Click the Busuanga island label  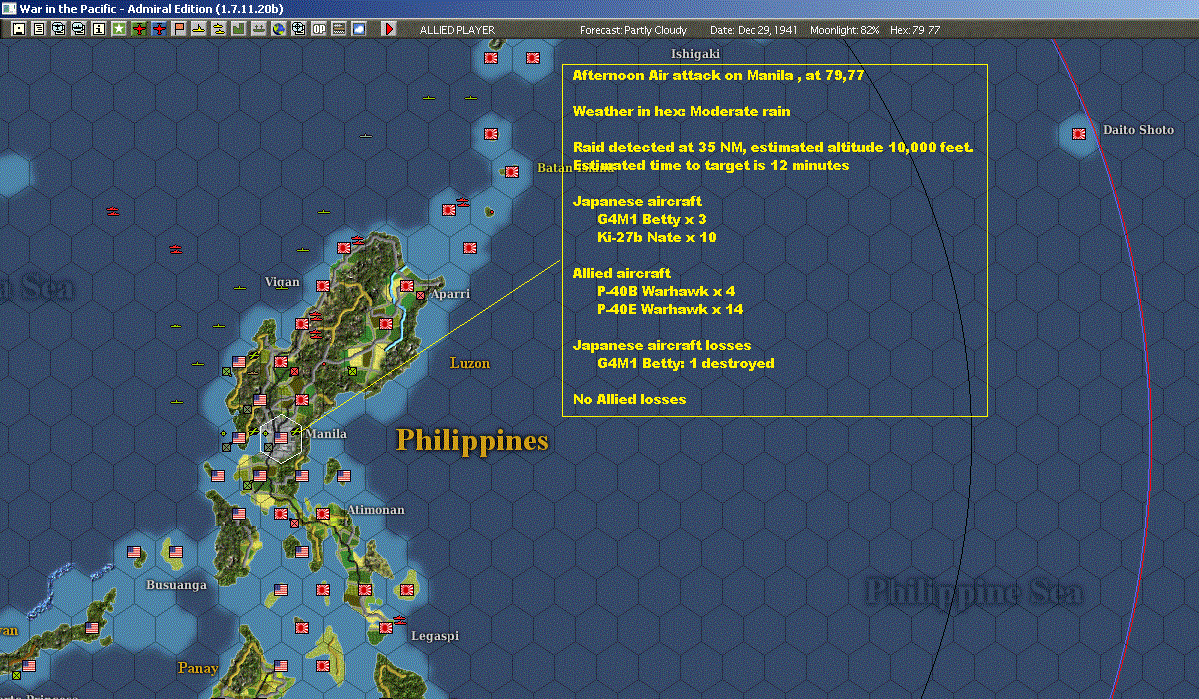177,584
